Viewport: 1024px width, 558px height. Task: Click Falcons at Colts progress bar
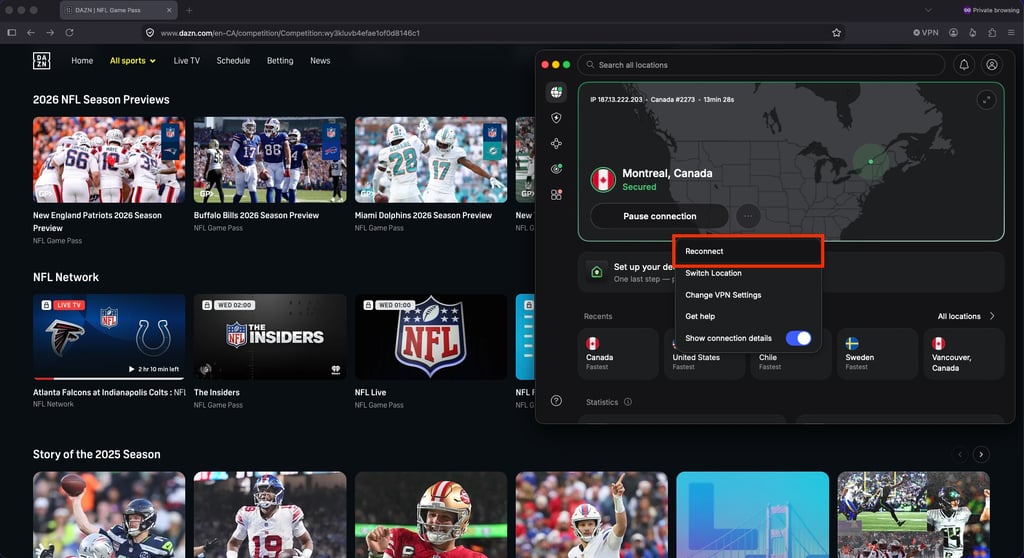[109, 378]
